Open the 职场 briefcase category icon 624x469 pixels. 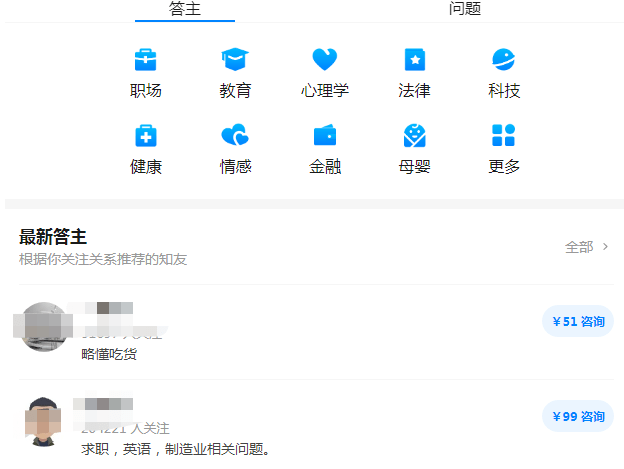click(x=145, y=60)
